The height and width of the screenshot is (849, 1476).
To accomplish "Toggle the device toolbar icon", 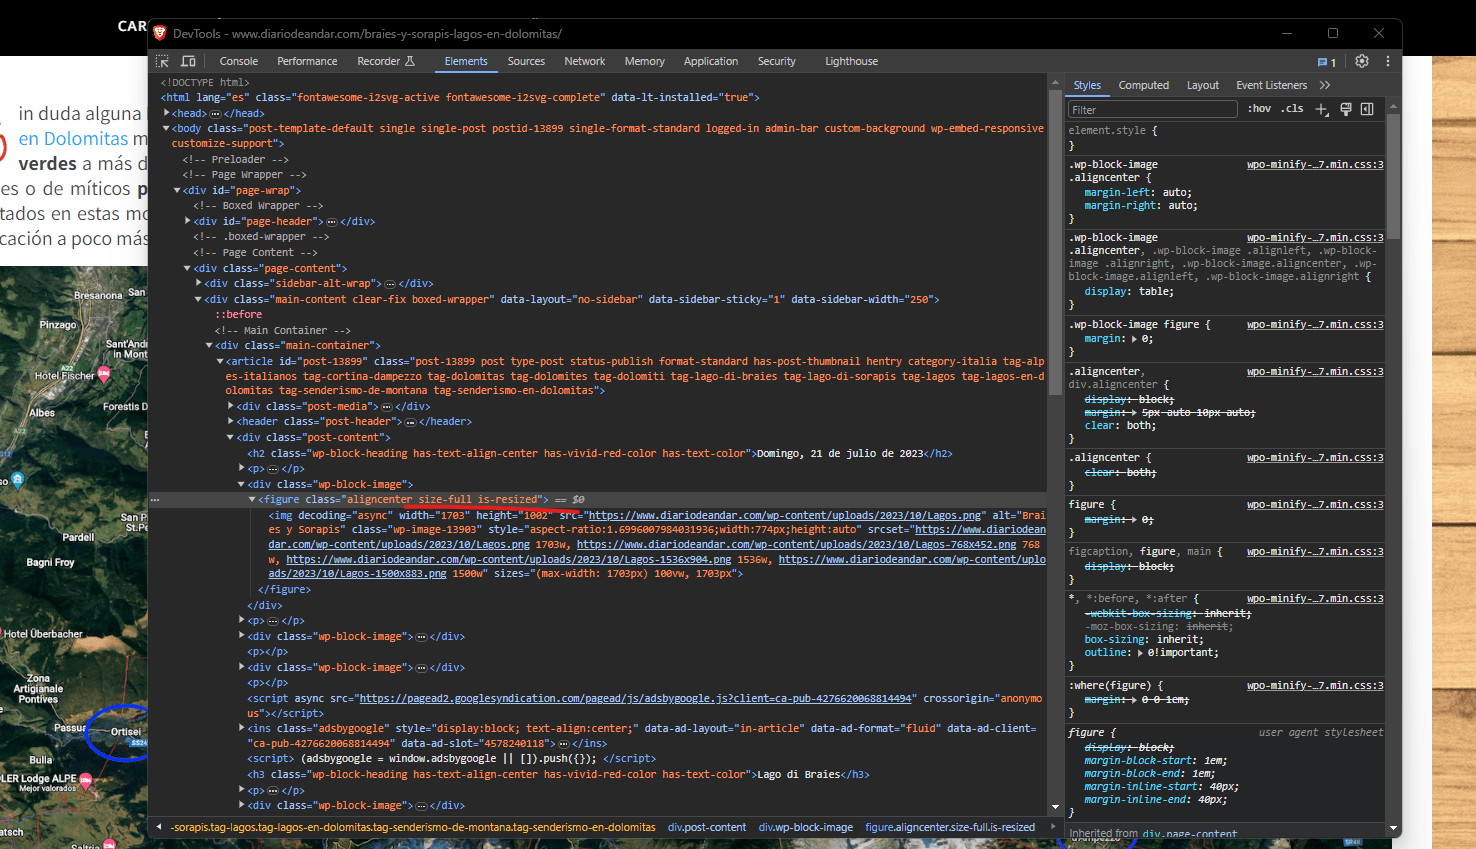I will (x=188, y=61).
